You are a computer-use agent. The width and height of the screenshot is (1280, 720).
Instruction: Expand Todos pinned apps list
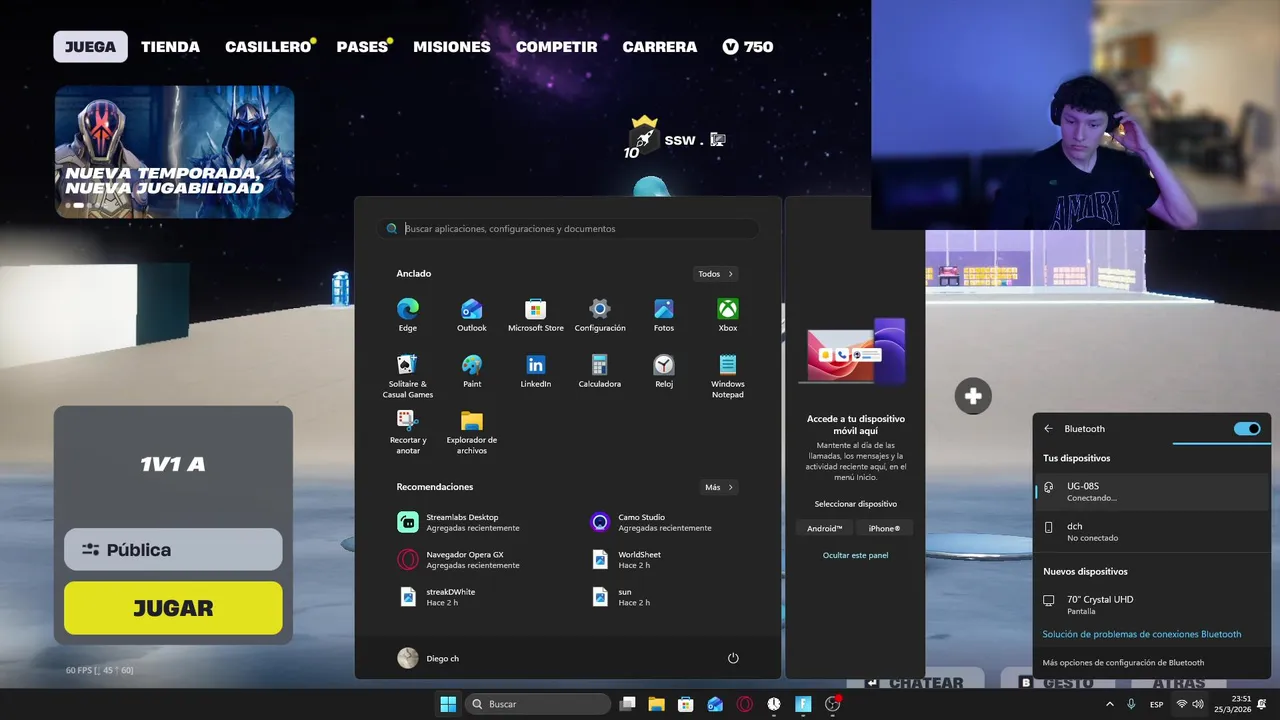(x=716, y=274)
